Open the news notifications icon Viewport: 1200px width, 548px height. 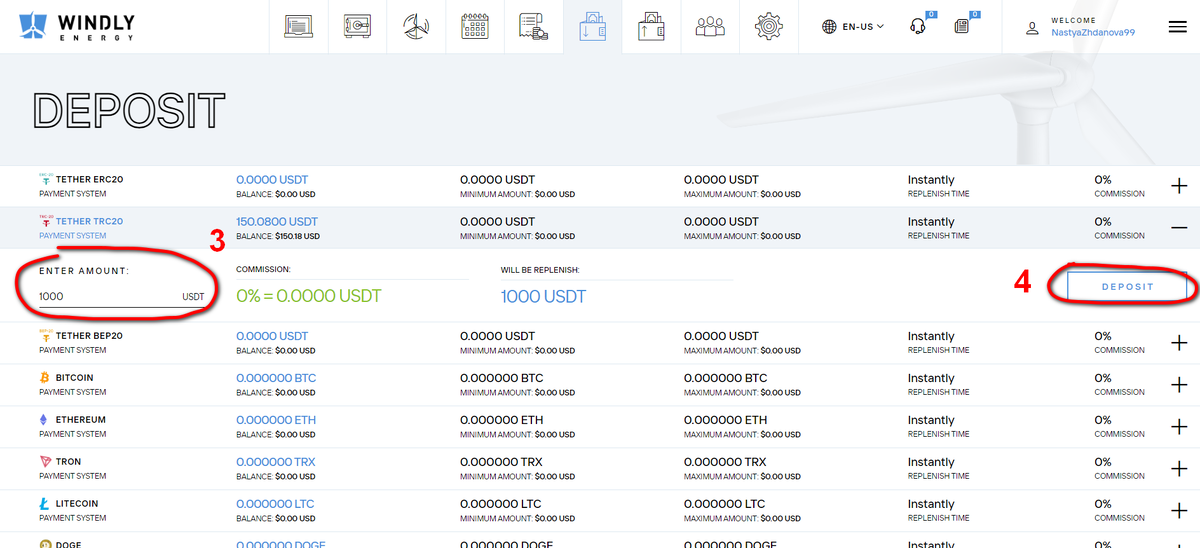point(962,27)
